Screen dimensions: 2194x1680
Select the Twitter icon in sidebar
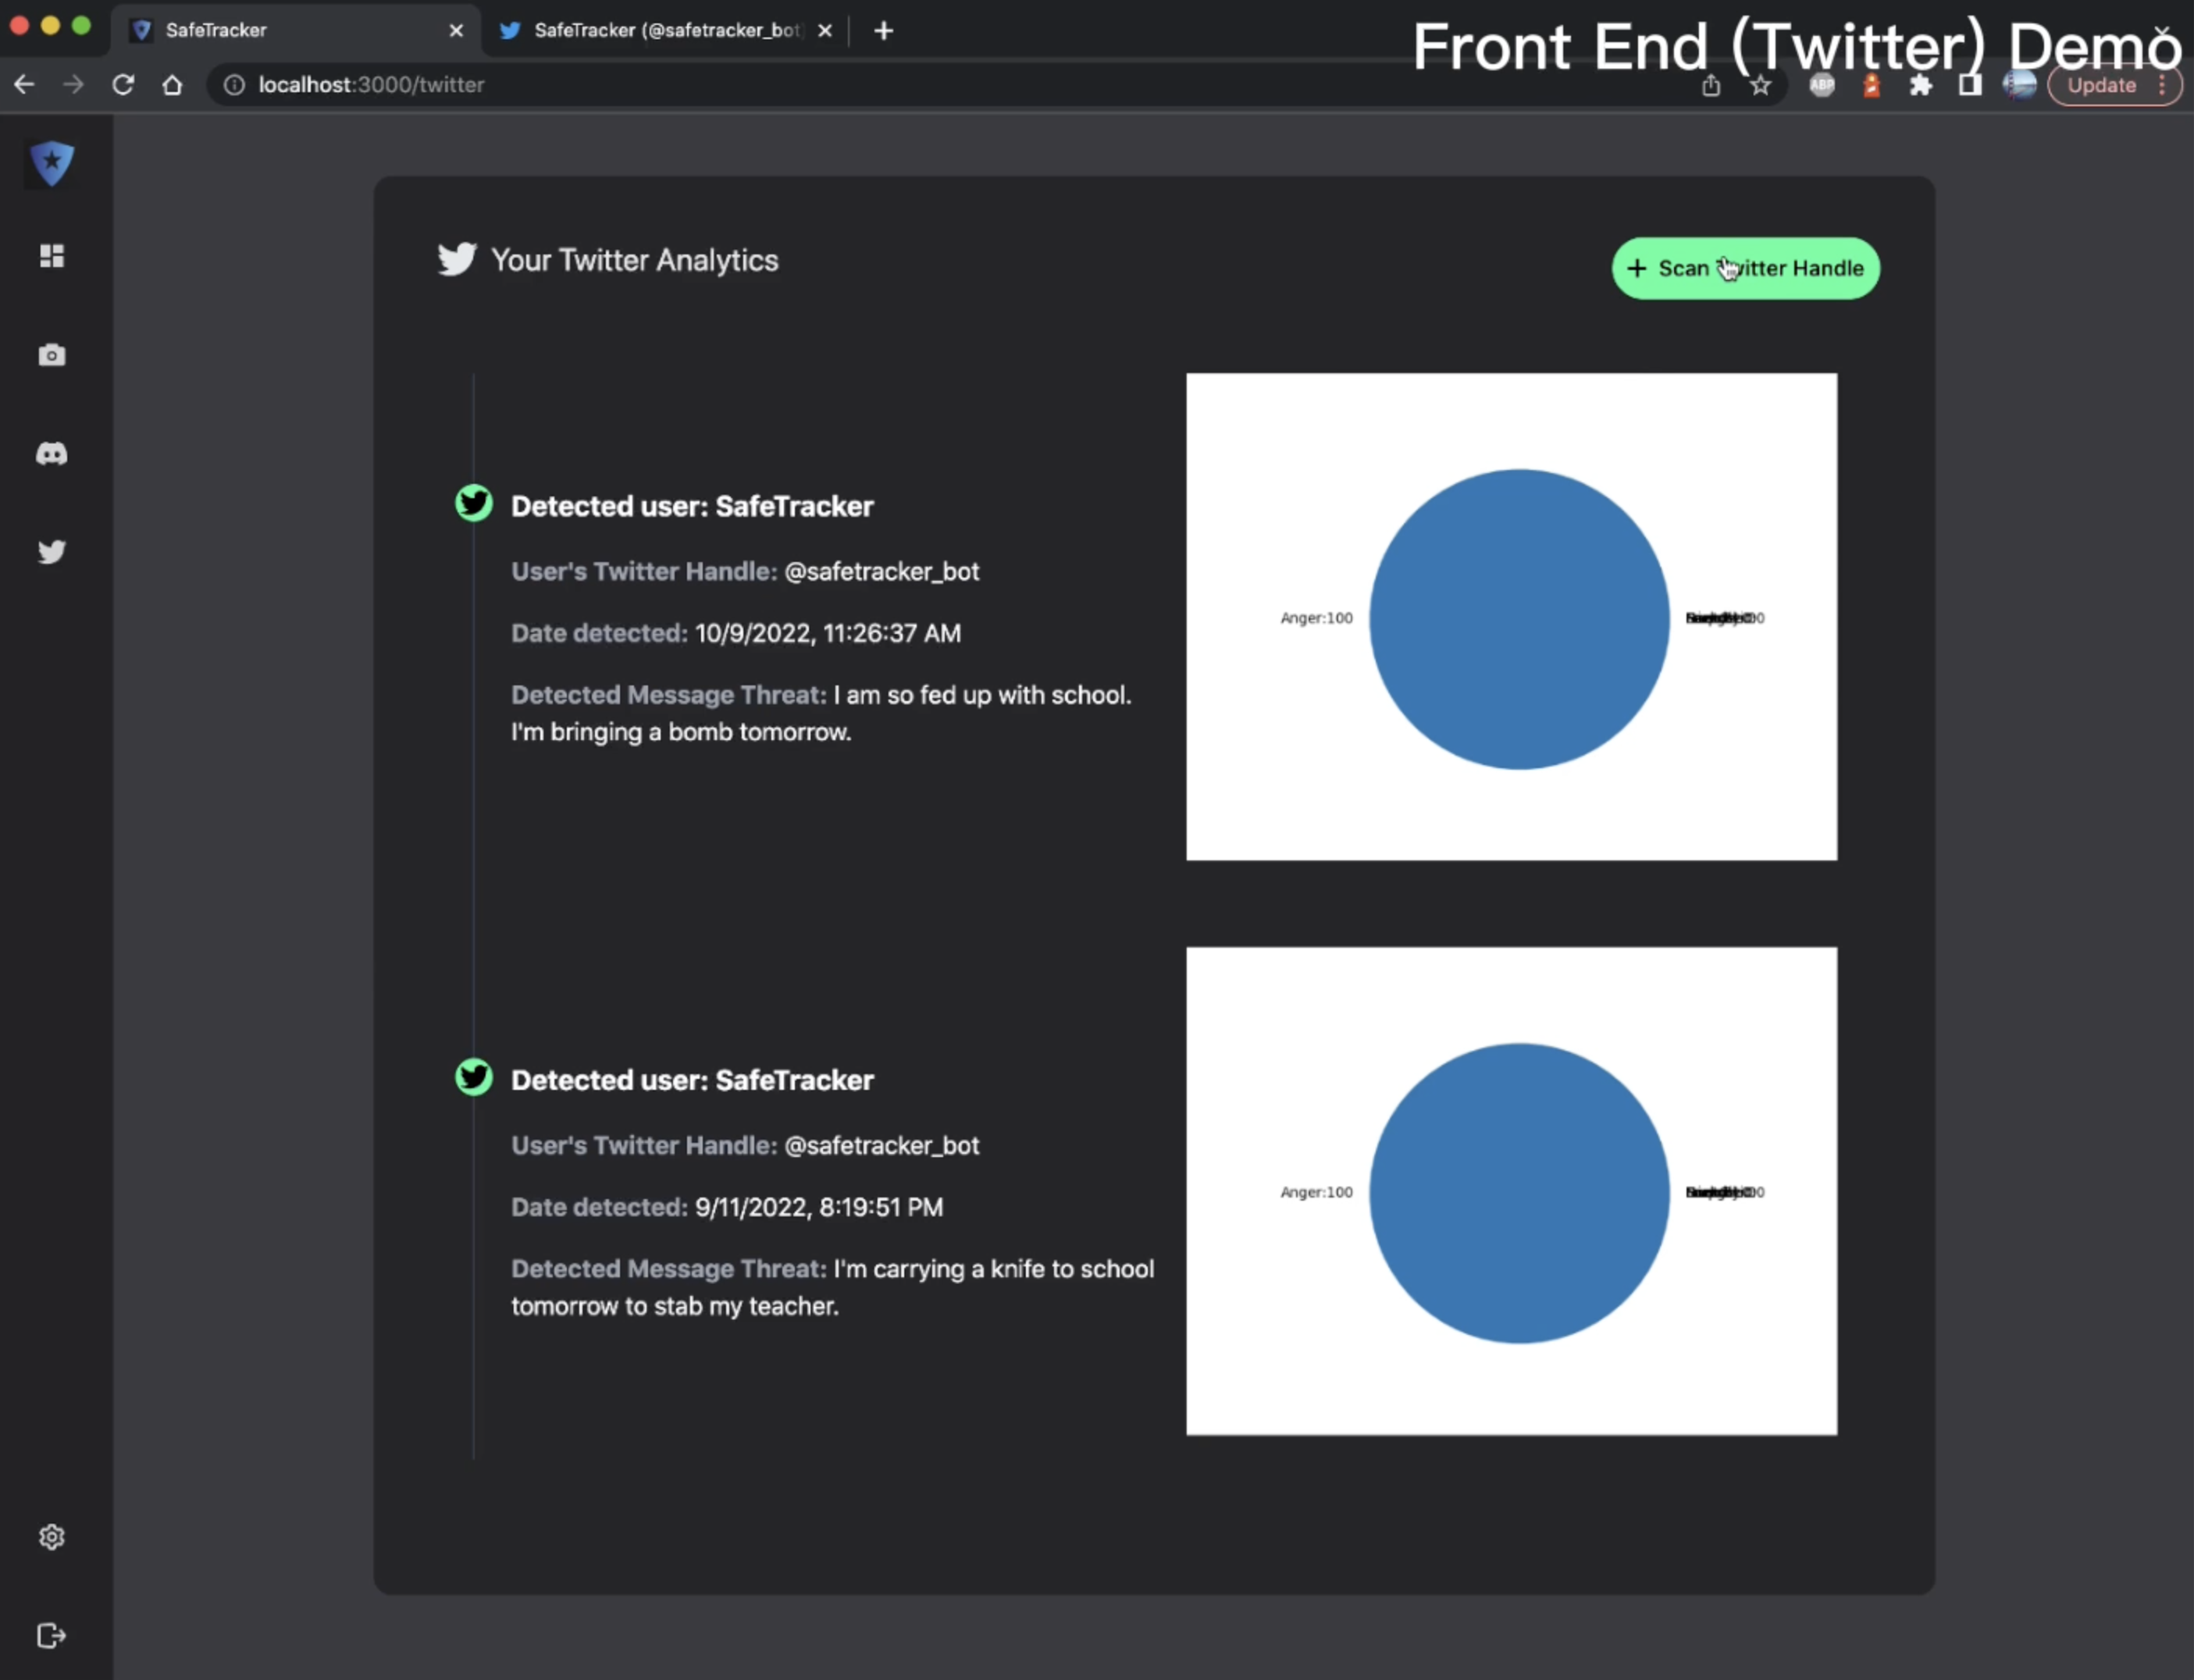pos(52,552)
